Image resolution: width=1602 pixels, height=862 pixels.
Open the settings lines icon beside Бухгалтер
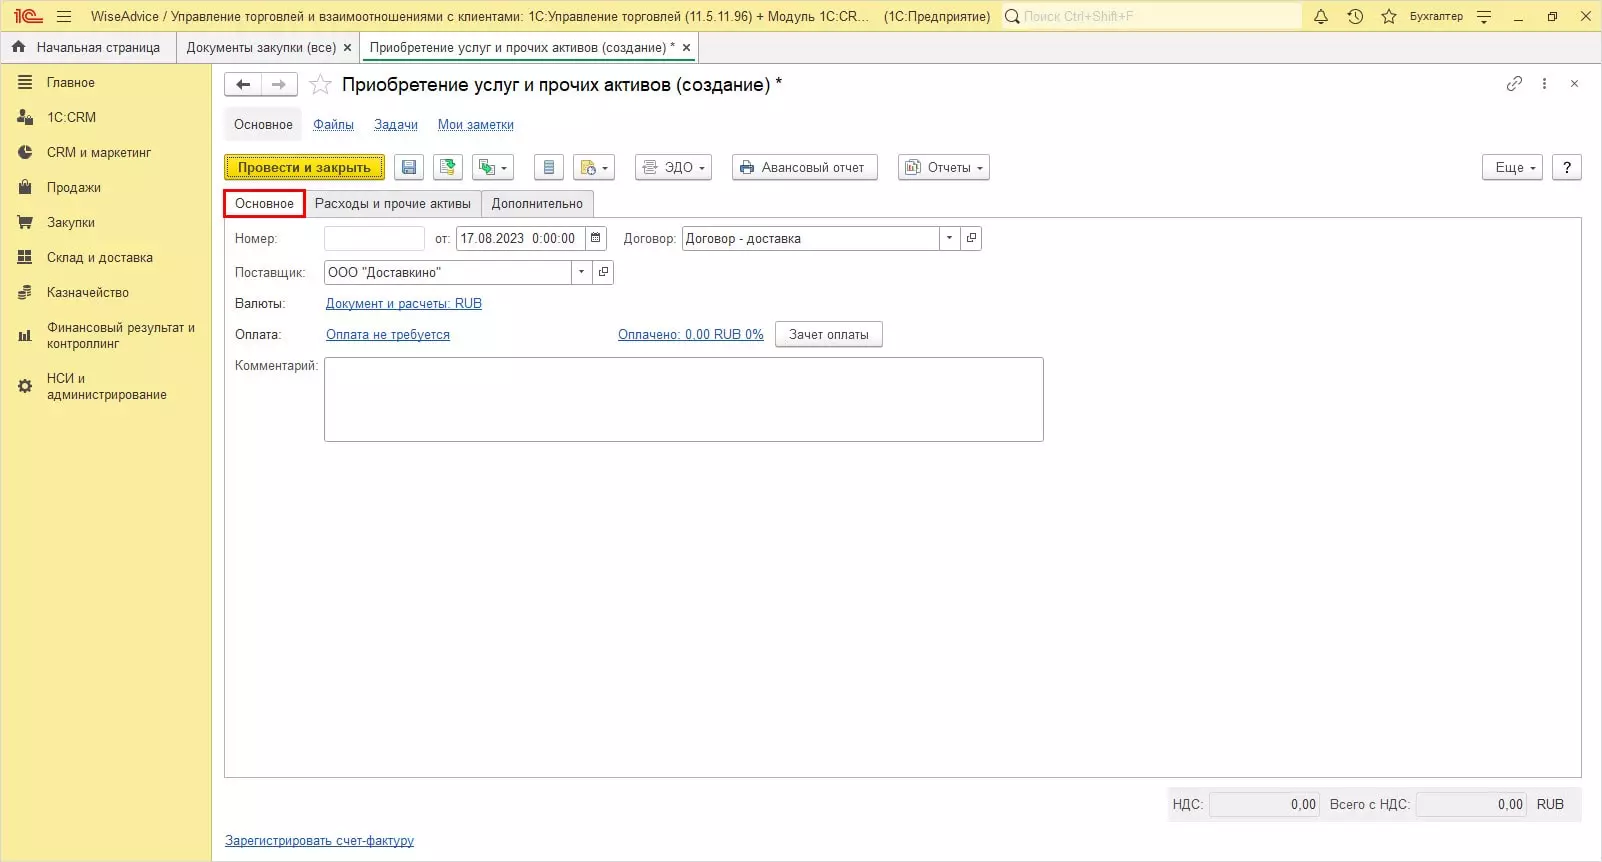point(1484,16)
